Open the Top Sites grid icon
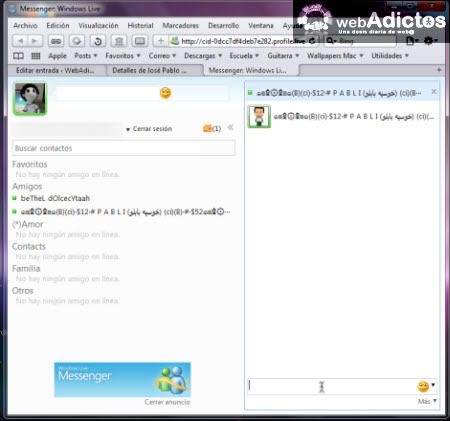This screenshot has height=421, width=450. 36,56
